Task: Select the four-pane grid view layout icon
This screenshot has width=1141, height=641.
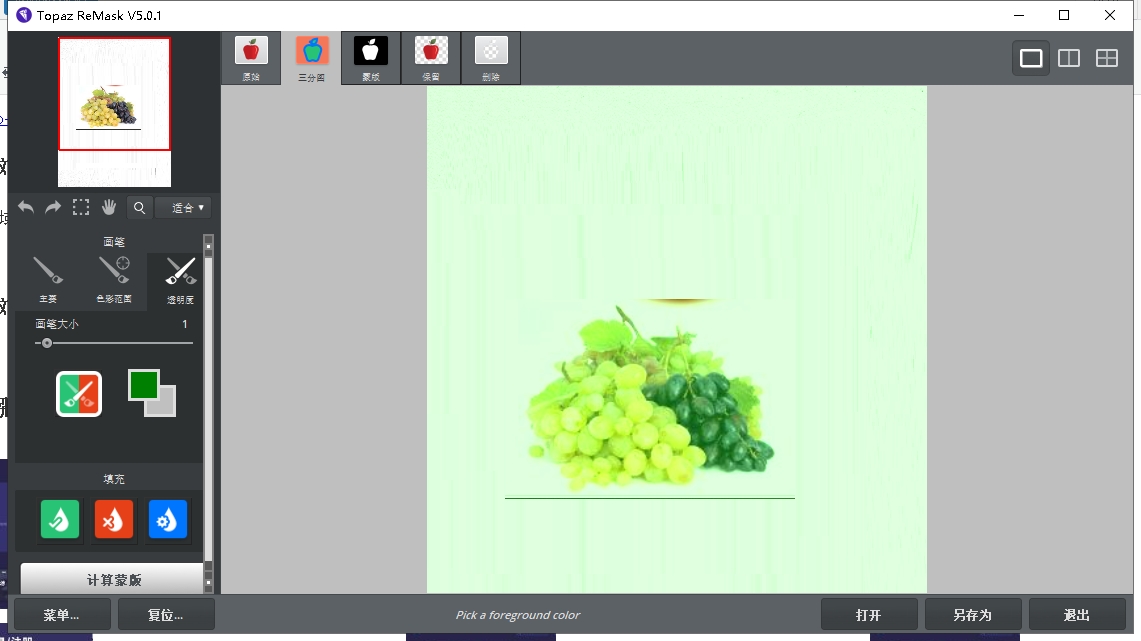Action: pyautogui.click(x=1107, y=58)
